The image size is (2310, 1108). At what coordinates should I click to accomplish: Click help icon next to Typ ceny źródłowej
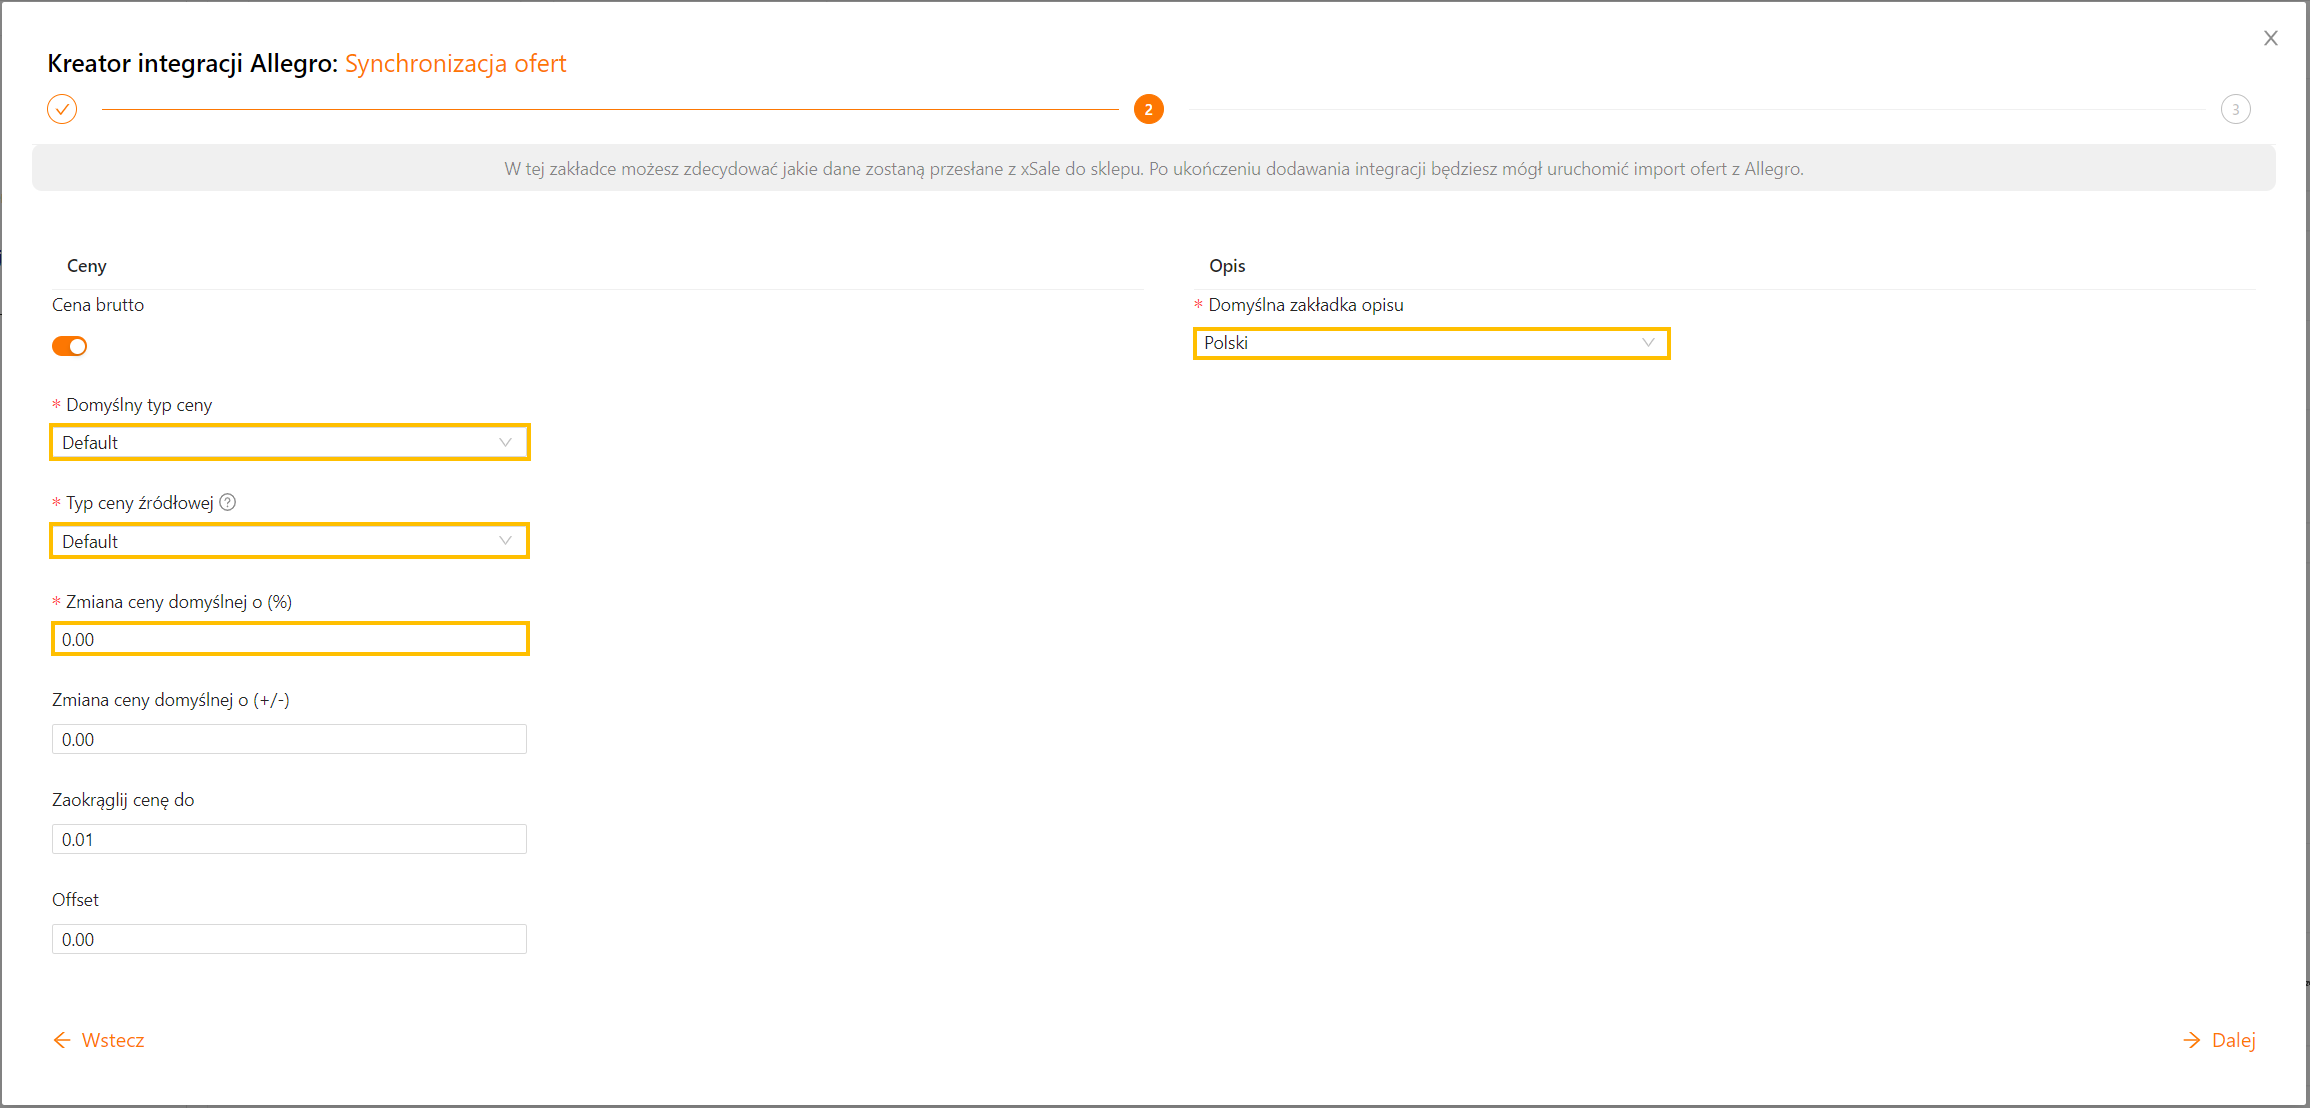point(228,502)
